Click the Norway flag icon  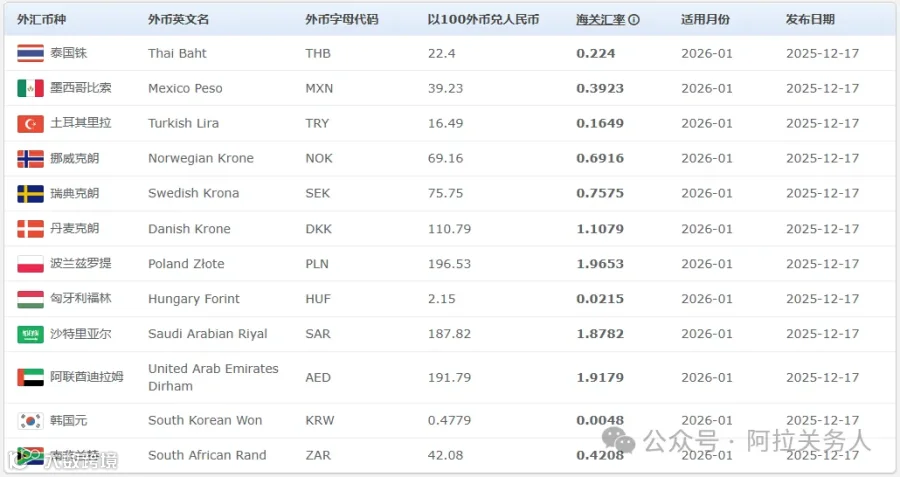(x=30, y=158)
